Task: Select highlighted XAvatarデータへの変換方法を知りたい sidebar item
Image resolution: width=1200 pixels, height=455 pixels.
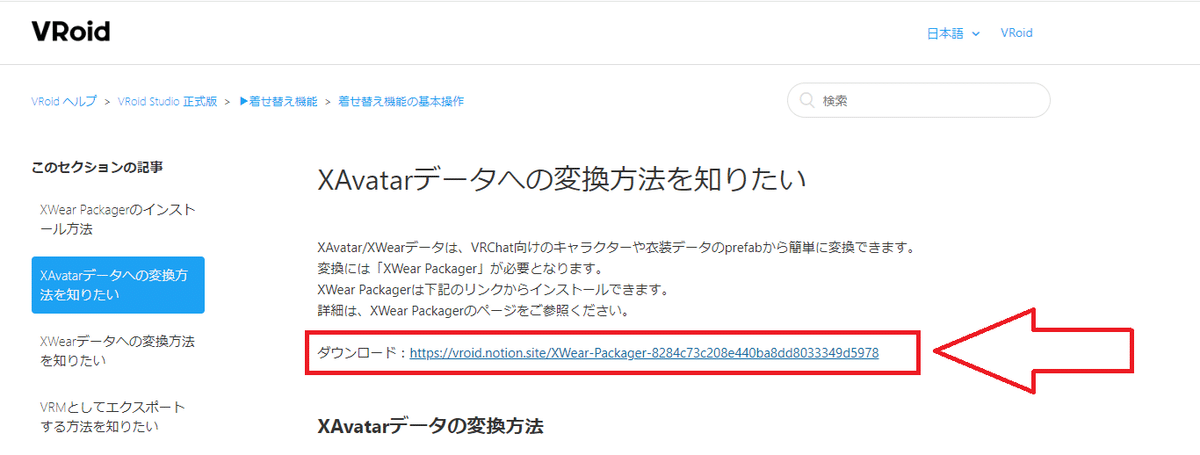Action: click(118, 285)
